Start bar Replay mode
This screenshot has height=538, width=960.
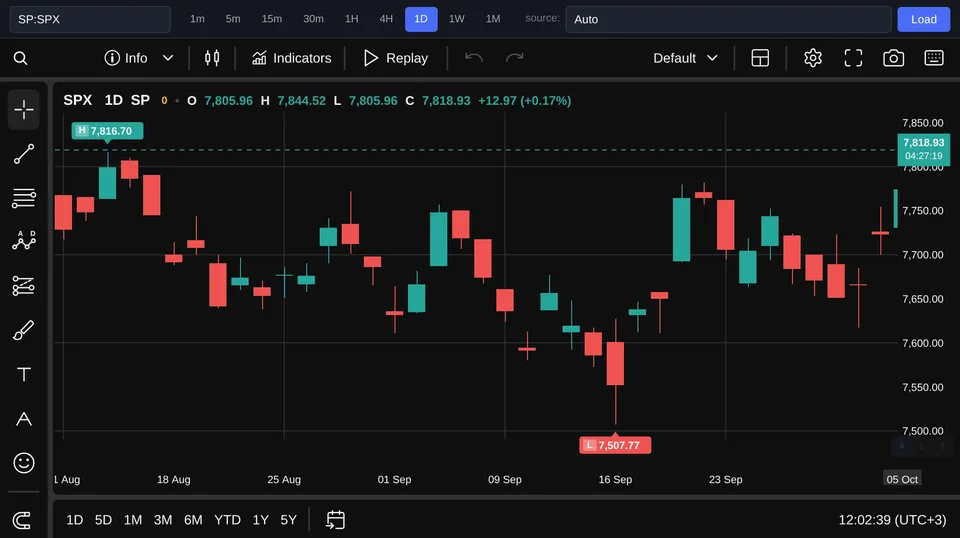396,58
